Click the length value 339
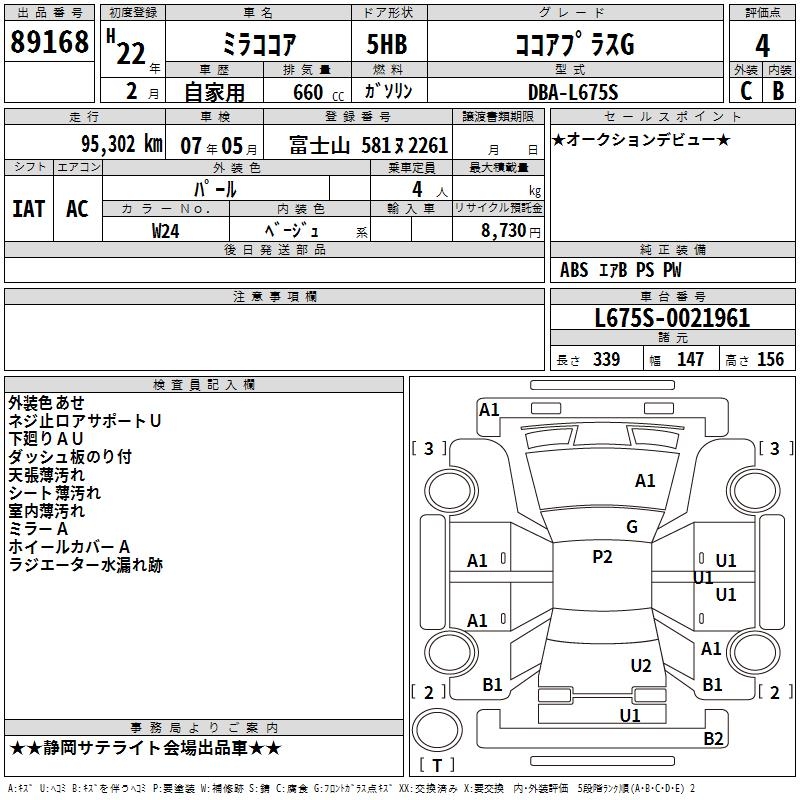 coord(606,359)
